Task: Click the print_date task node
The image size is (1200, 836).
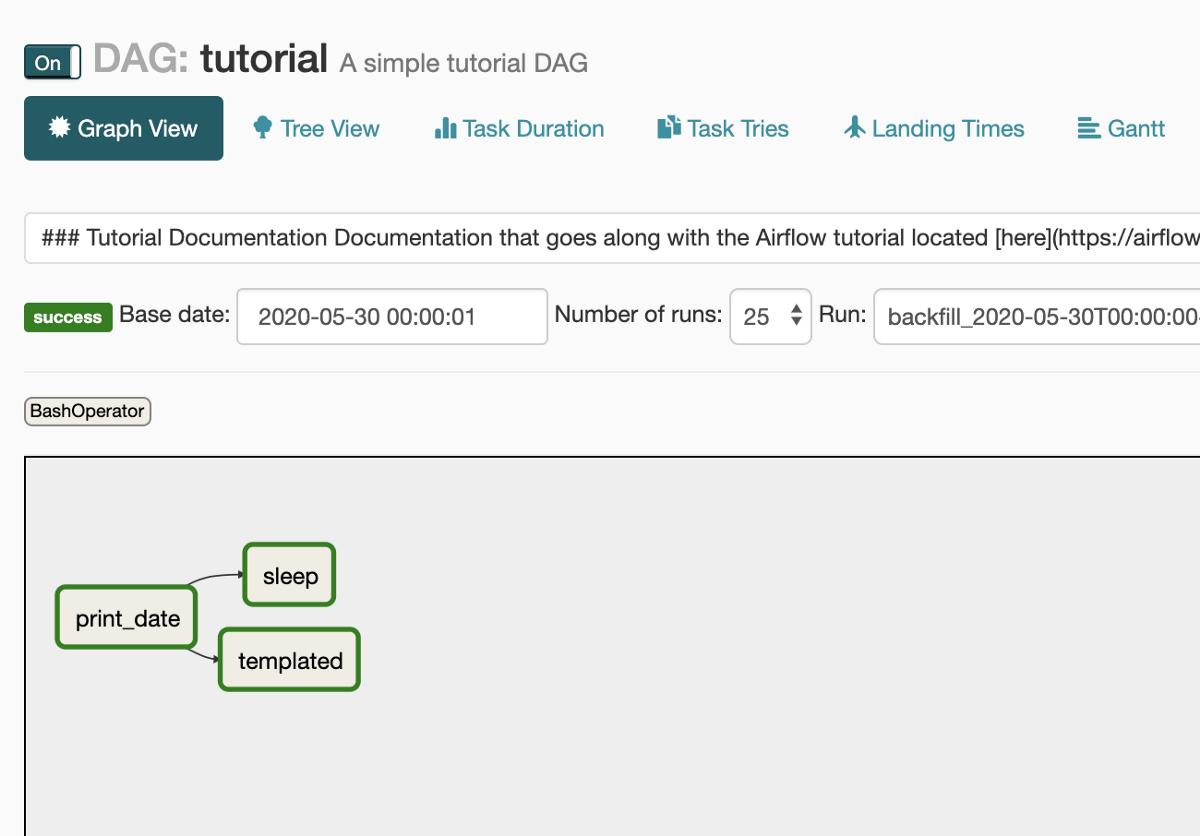Action: [x=126, y=617]
